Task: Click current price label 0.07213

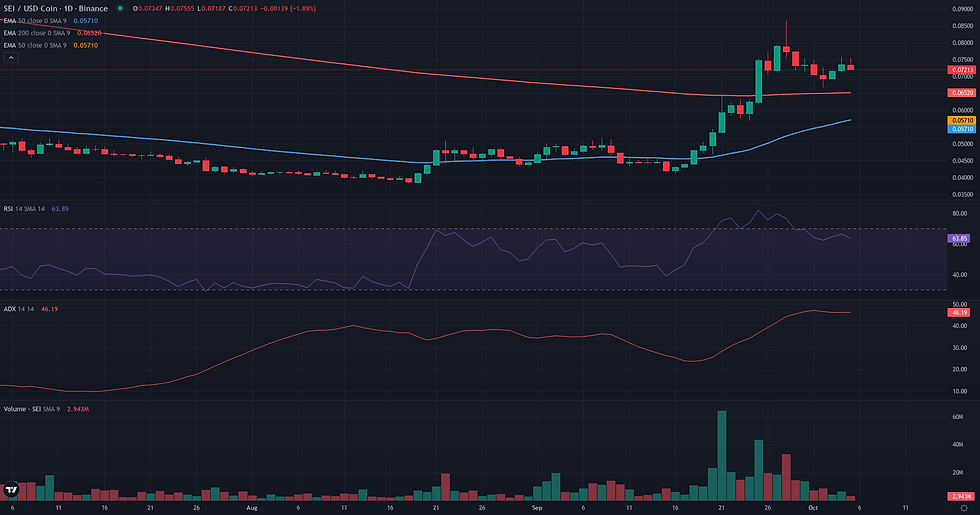Action: pyautogui.click(x=961, y=70)
